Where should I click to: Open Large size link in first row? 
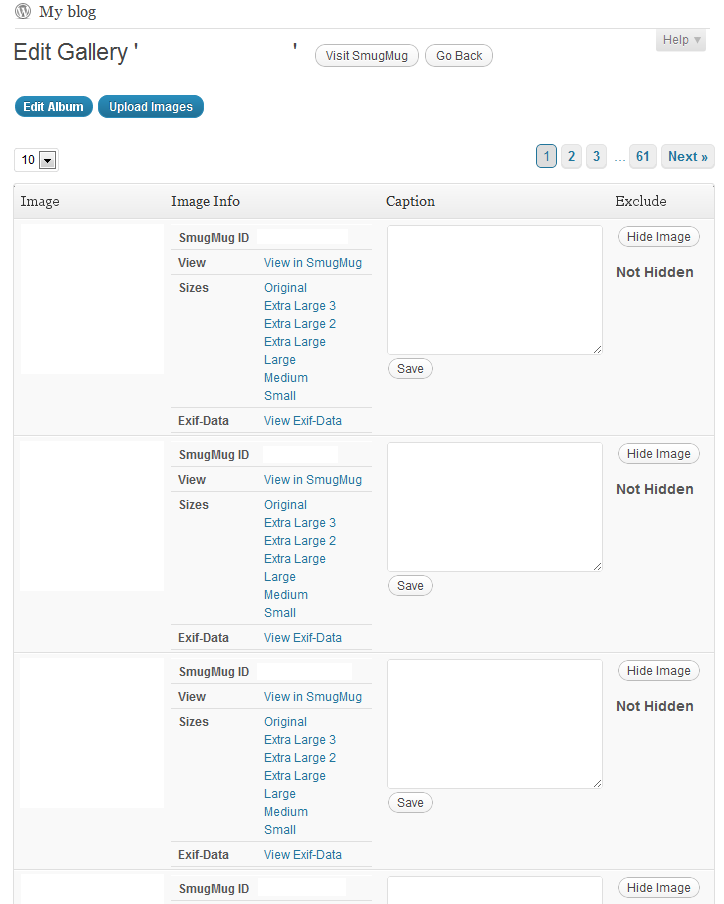pyautogui.click(x=280, y=360)
